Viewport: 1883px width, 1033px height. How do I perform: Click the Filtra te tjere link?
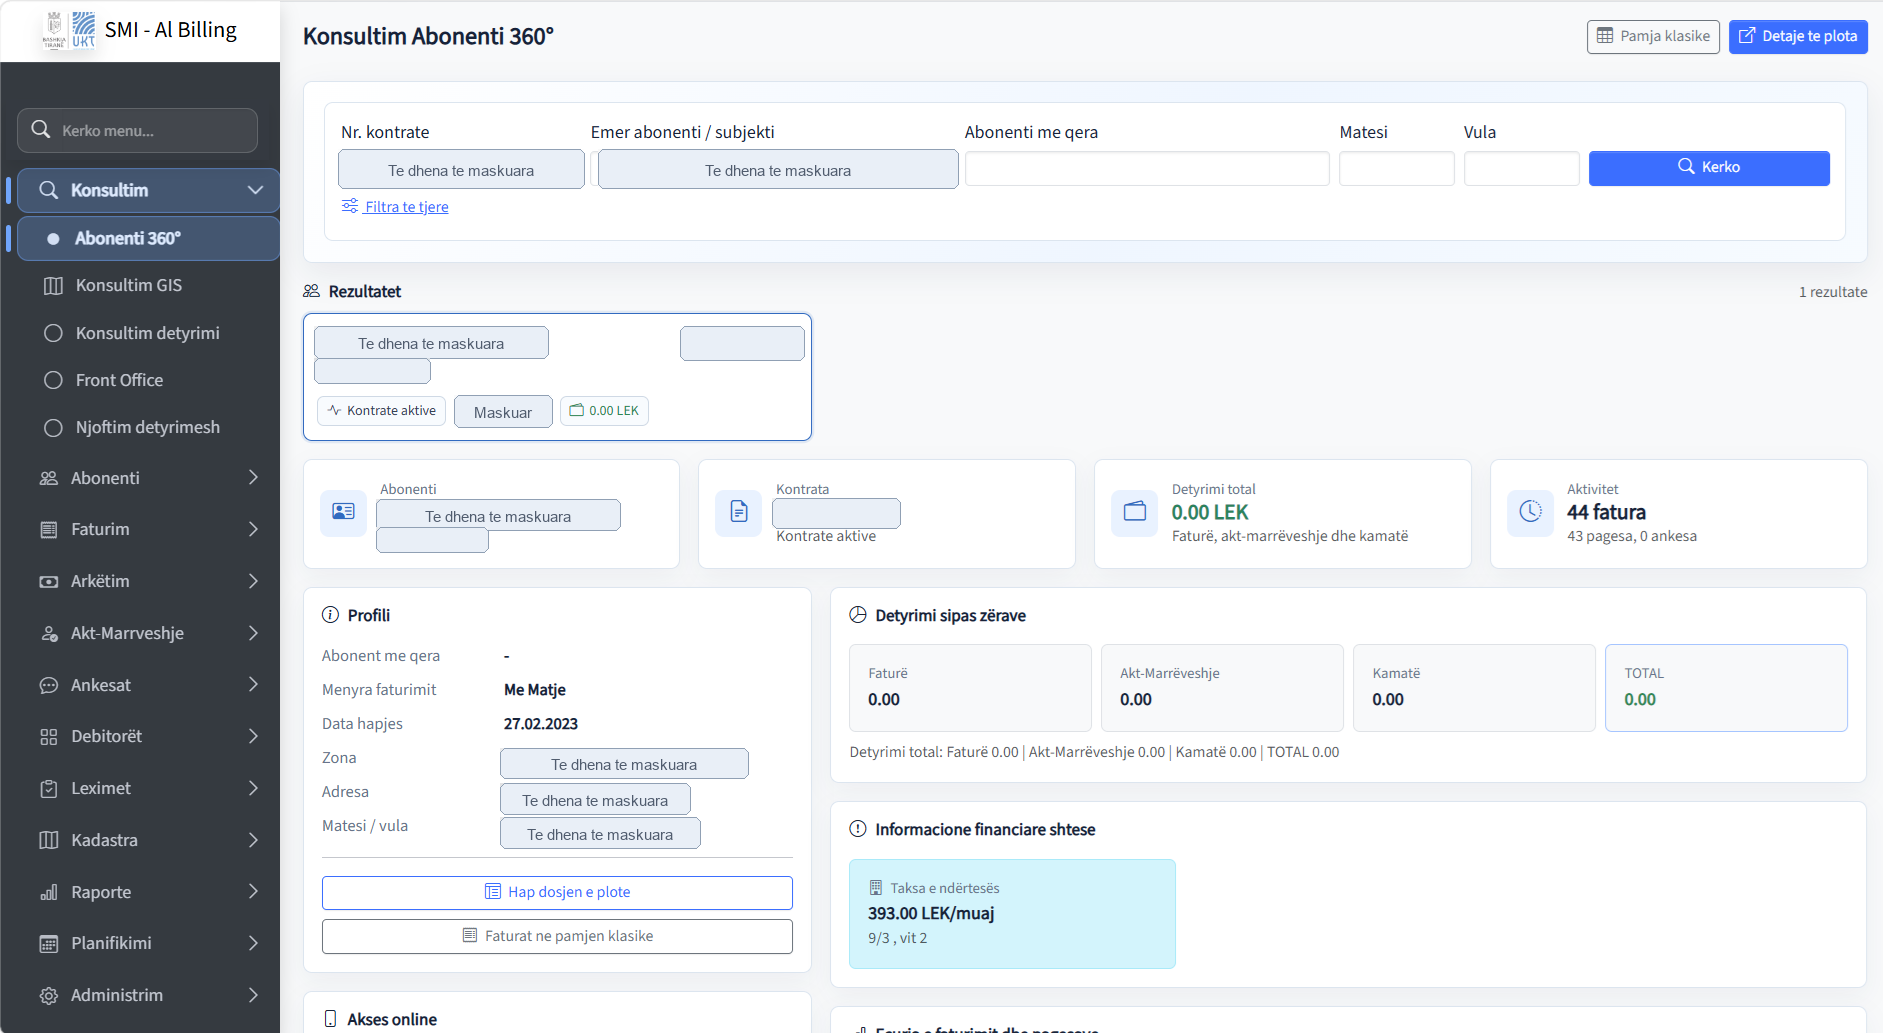click(395, 206)
